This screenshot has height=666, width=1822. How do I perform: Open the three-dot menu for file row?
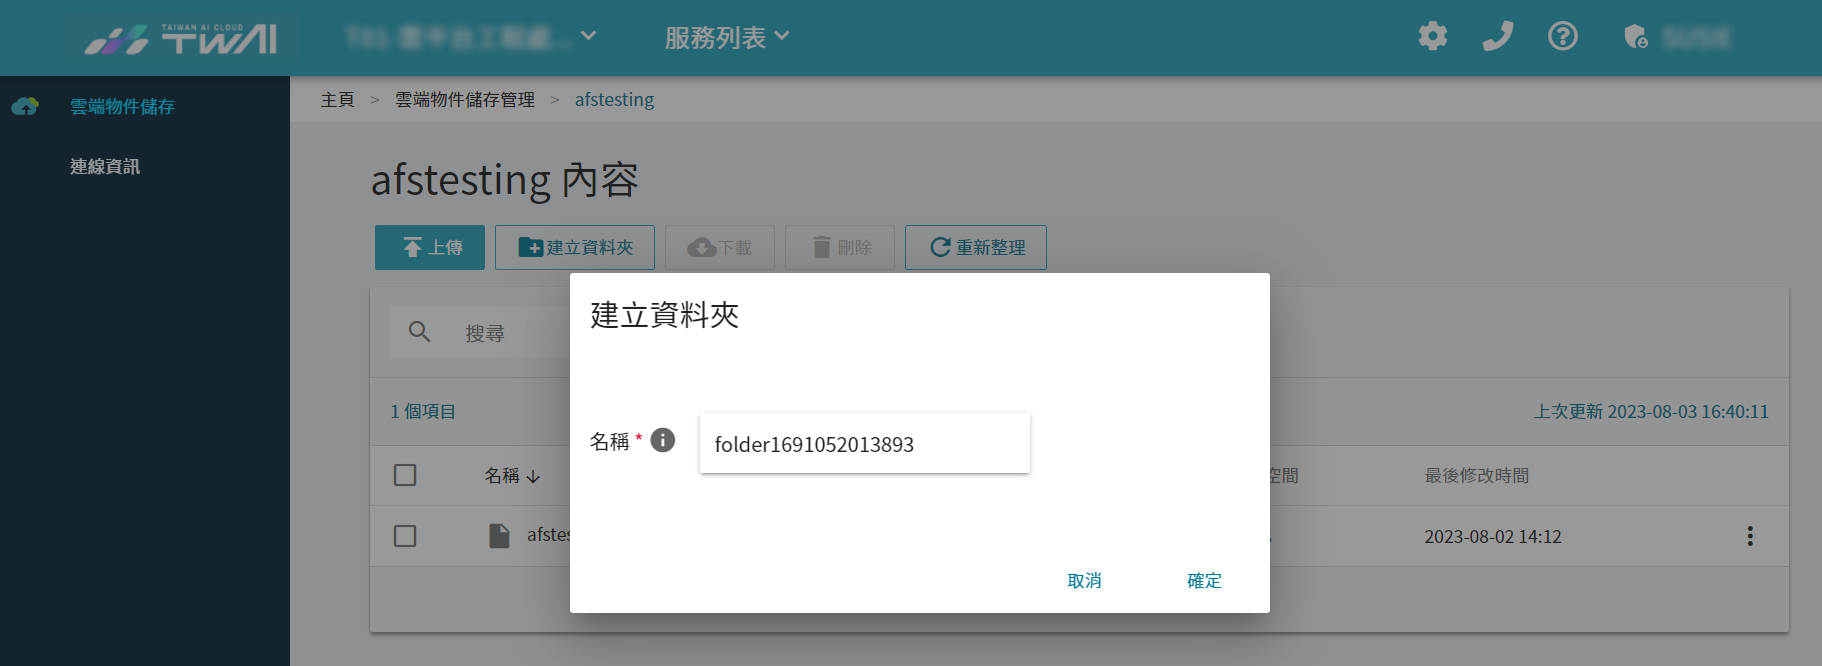1750,536
